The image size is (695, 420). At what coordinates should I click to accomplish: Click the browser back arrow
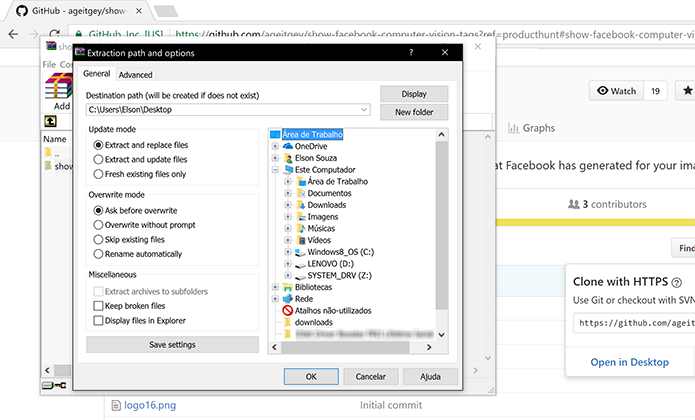[13, 34]
